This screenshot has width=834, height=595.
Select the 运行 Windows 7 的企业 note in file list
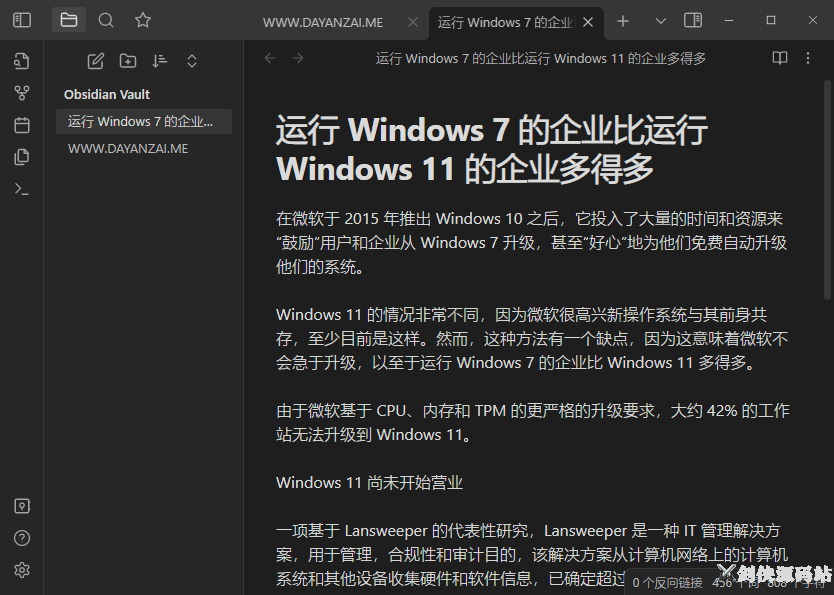144,122
